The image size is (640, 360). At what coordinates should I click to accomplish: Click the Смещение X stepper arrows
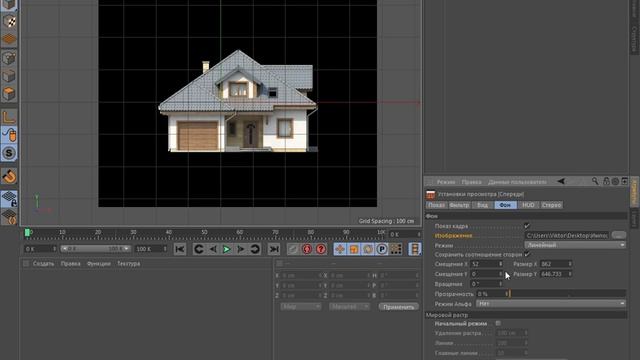click(x=501, y=264)
